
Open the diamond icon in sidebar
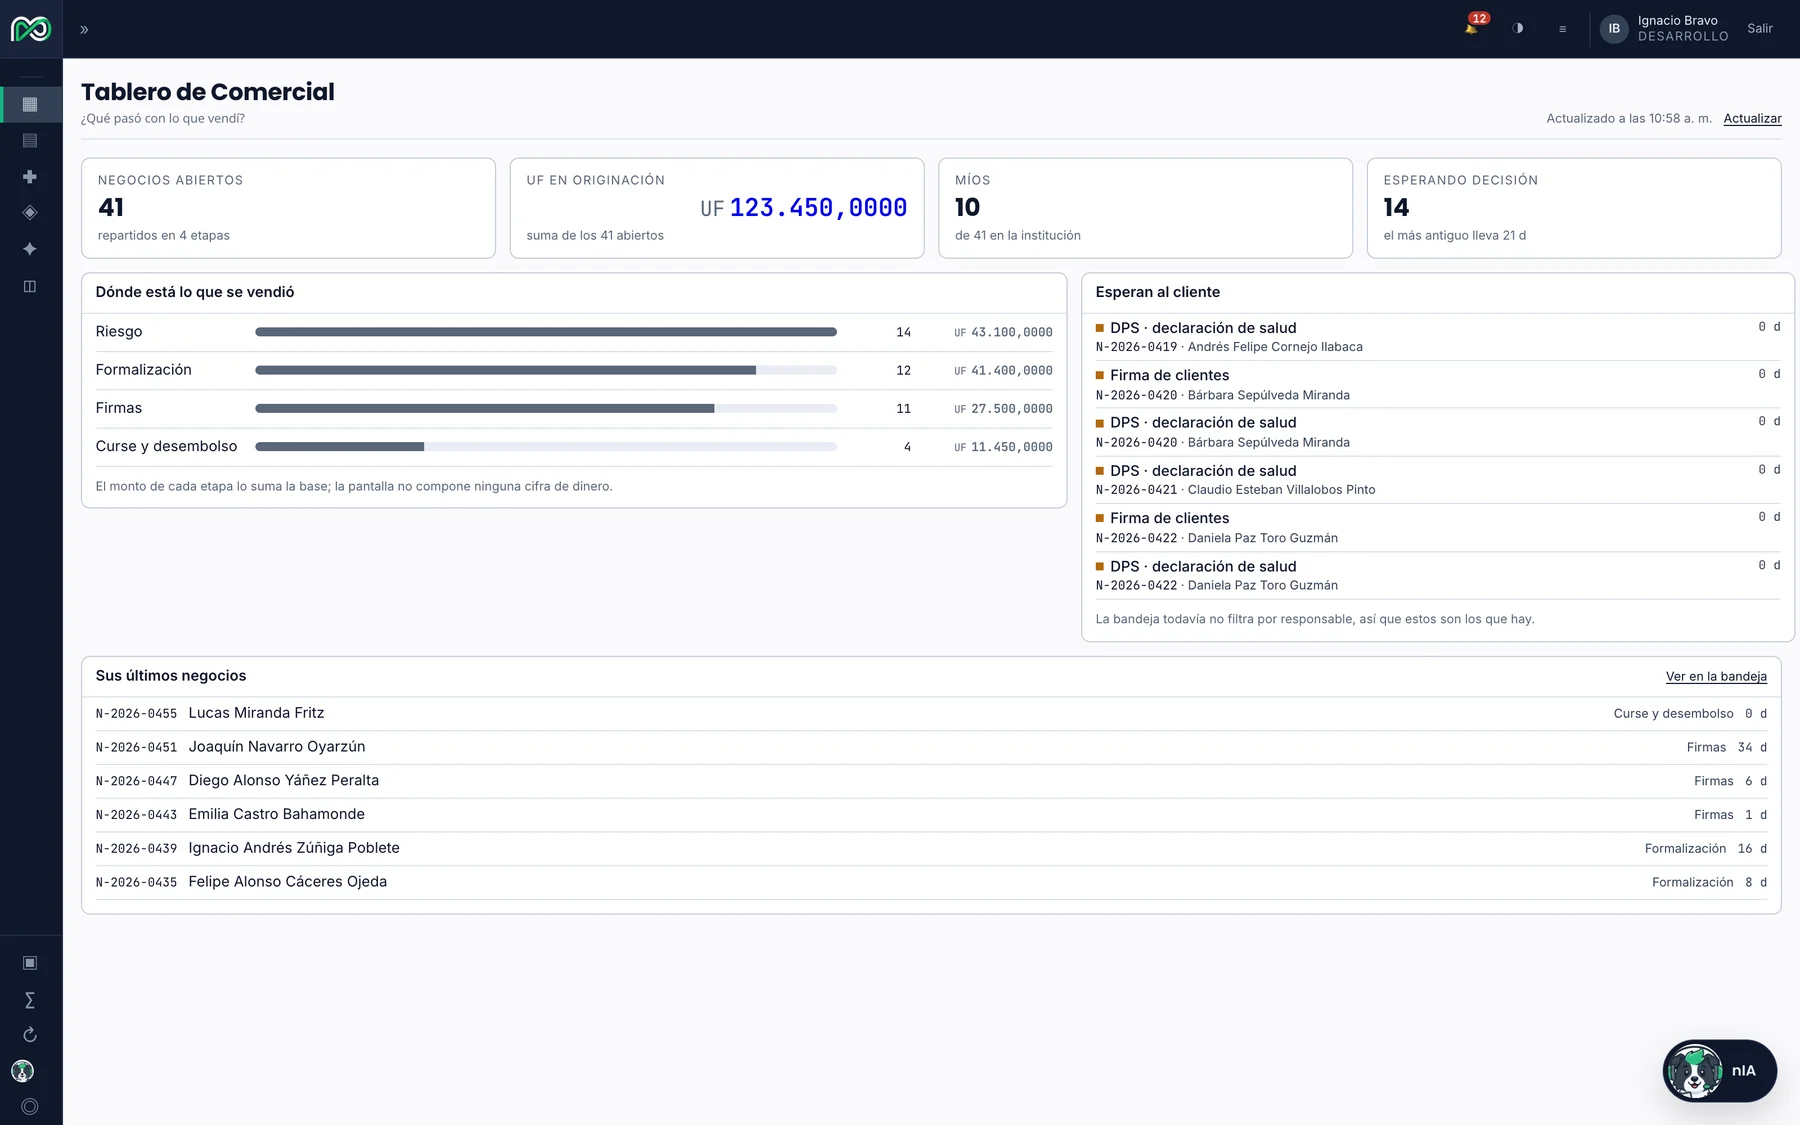click(x=30, y=212)
